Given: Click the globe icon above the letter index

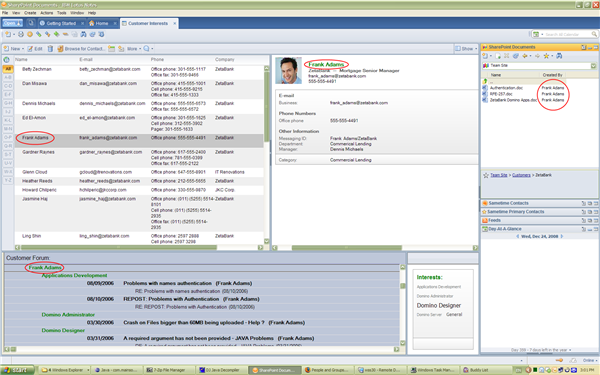Looking at the screenshot, I should pos(7,60).
